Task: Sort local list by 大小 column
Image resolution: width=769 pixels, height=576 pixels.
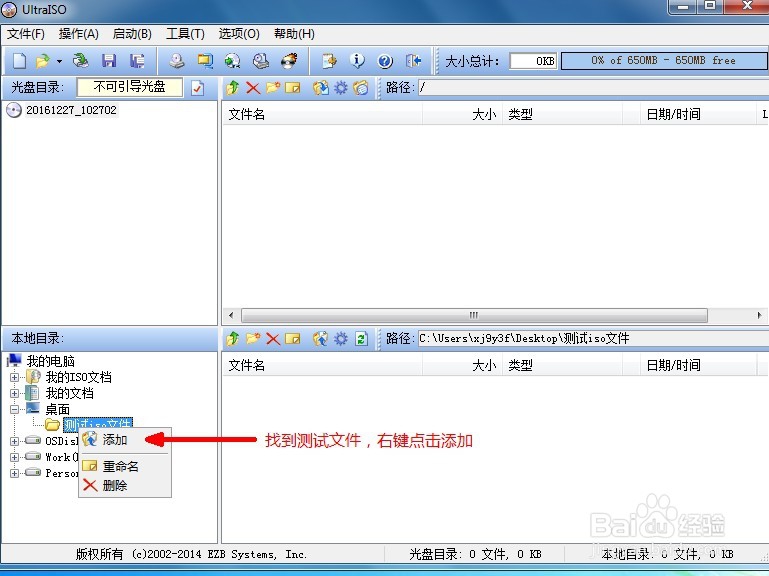Action: (x=462, y=366)
